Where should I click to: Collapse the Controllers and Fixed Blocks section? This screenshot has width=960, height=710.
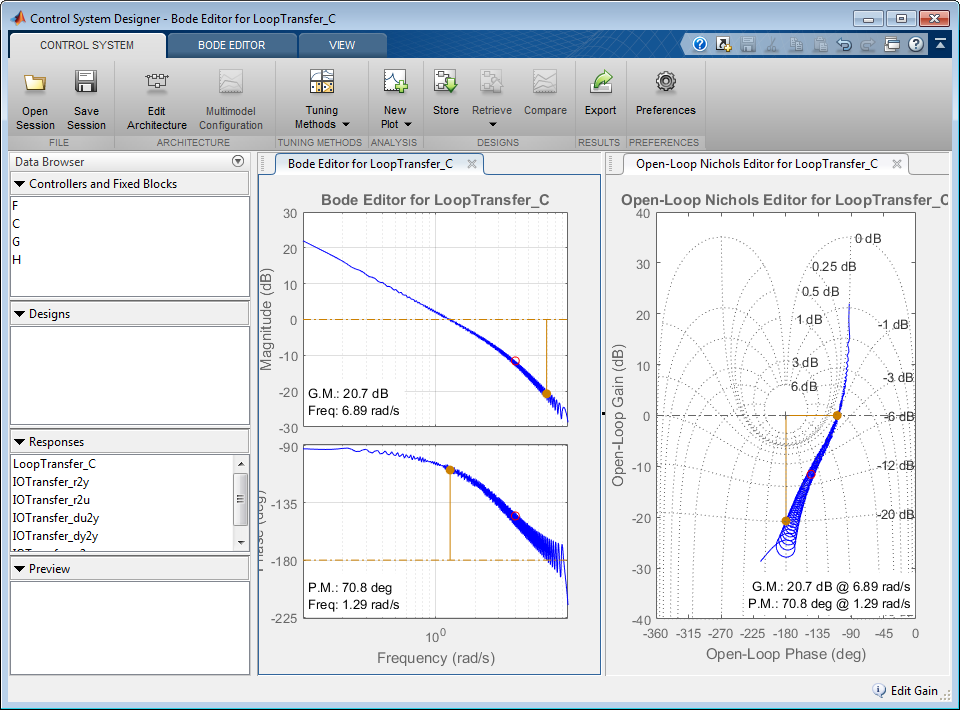20,184
